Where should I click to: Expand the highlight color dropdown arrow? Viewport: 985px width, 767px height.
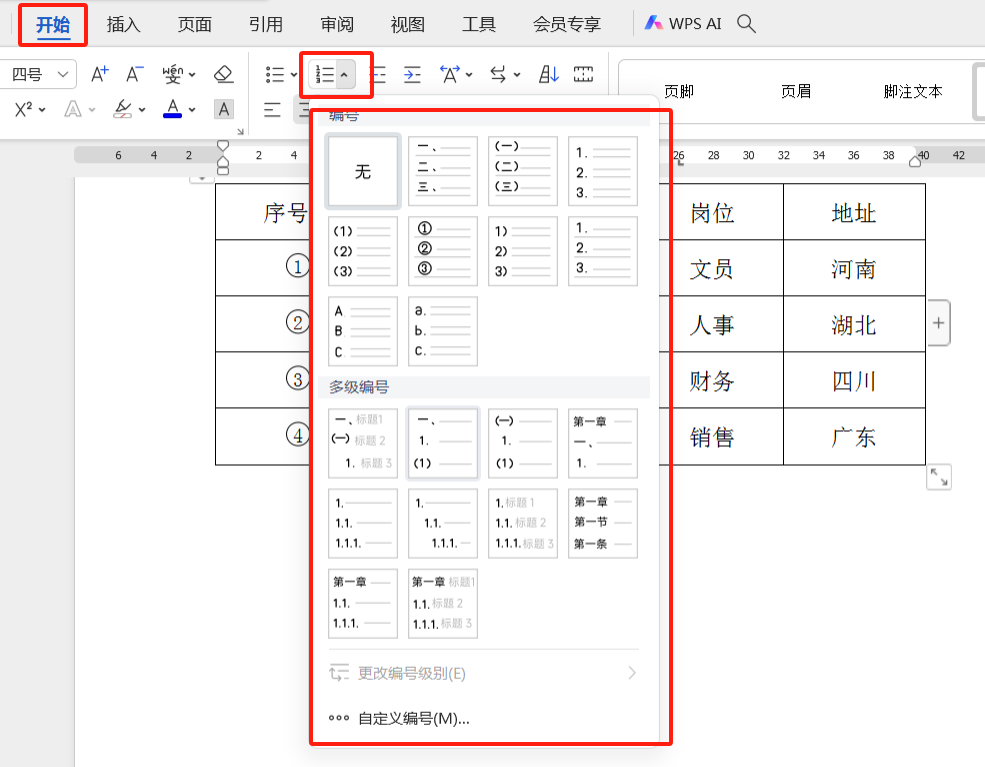(x=142, y=110)
